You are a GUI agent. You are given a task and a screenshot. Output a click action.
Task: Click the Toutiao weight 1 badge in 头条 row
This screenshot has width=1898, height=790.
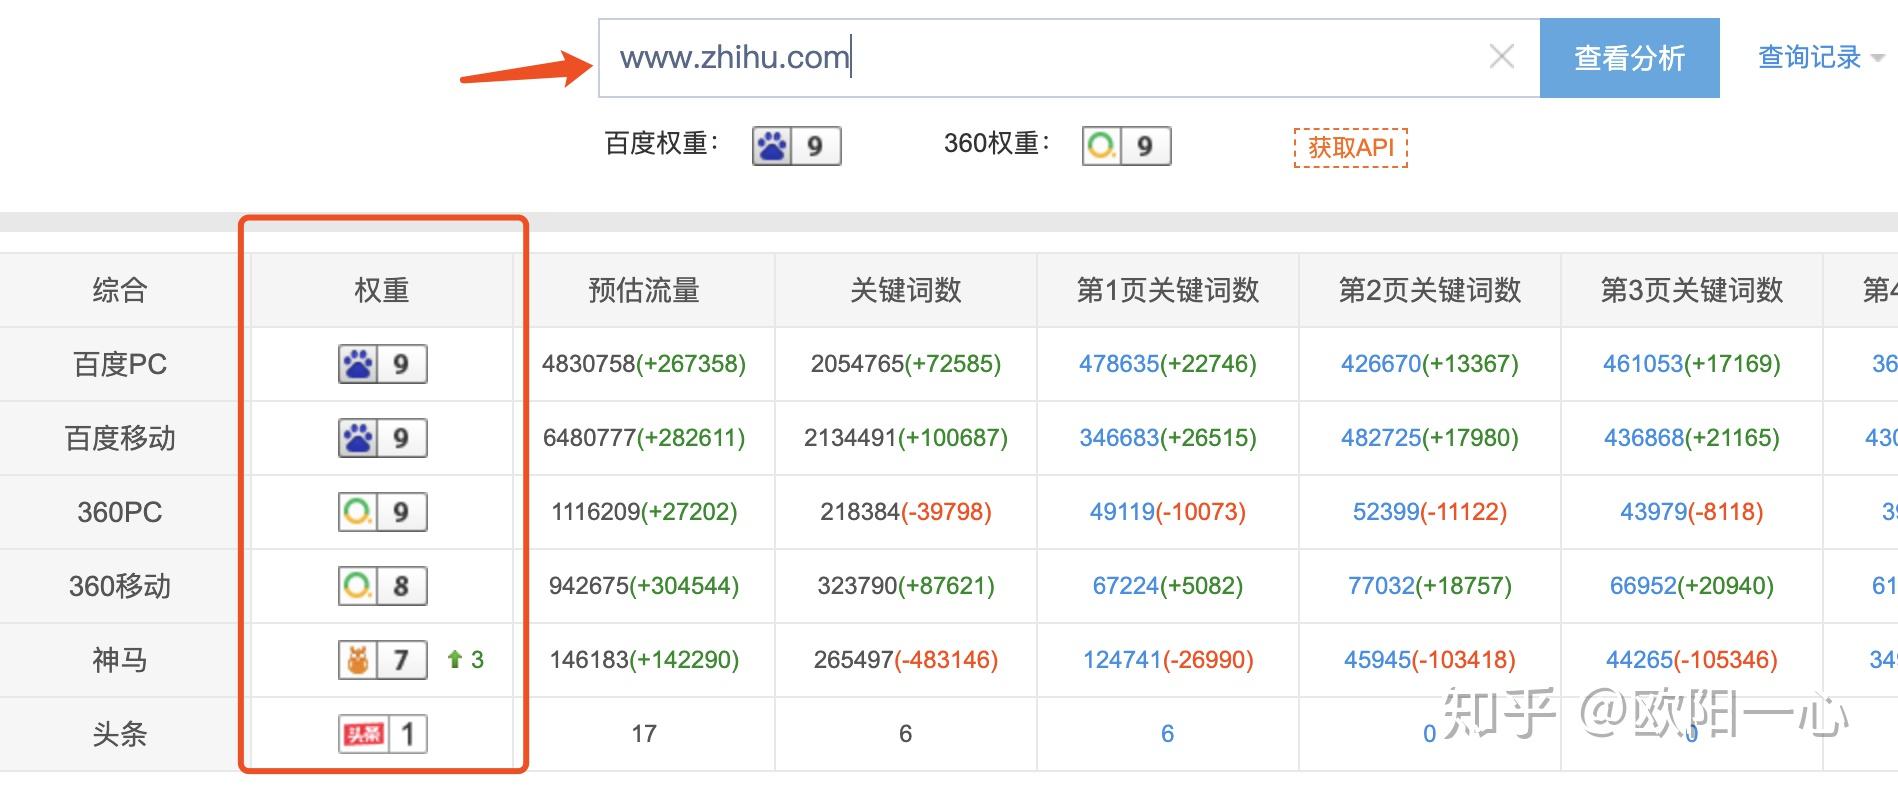coord(382,734)
